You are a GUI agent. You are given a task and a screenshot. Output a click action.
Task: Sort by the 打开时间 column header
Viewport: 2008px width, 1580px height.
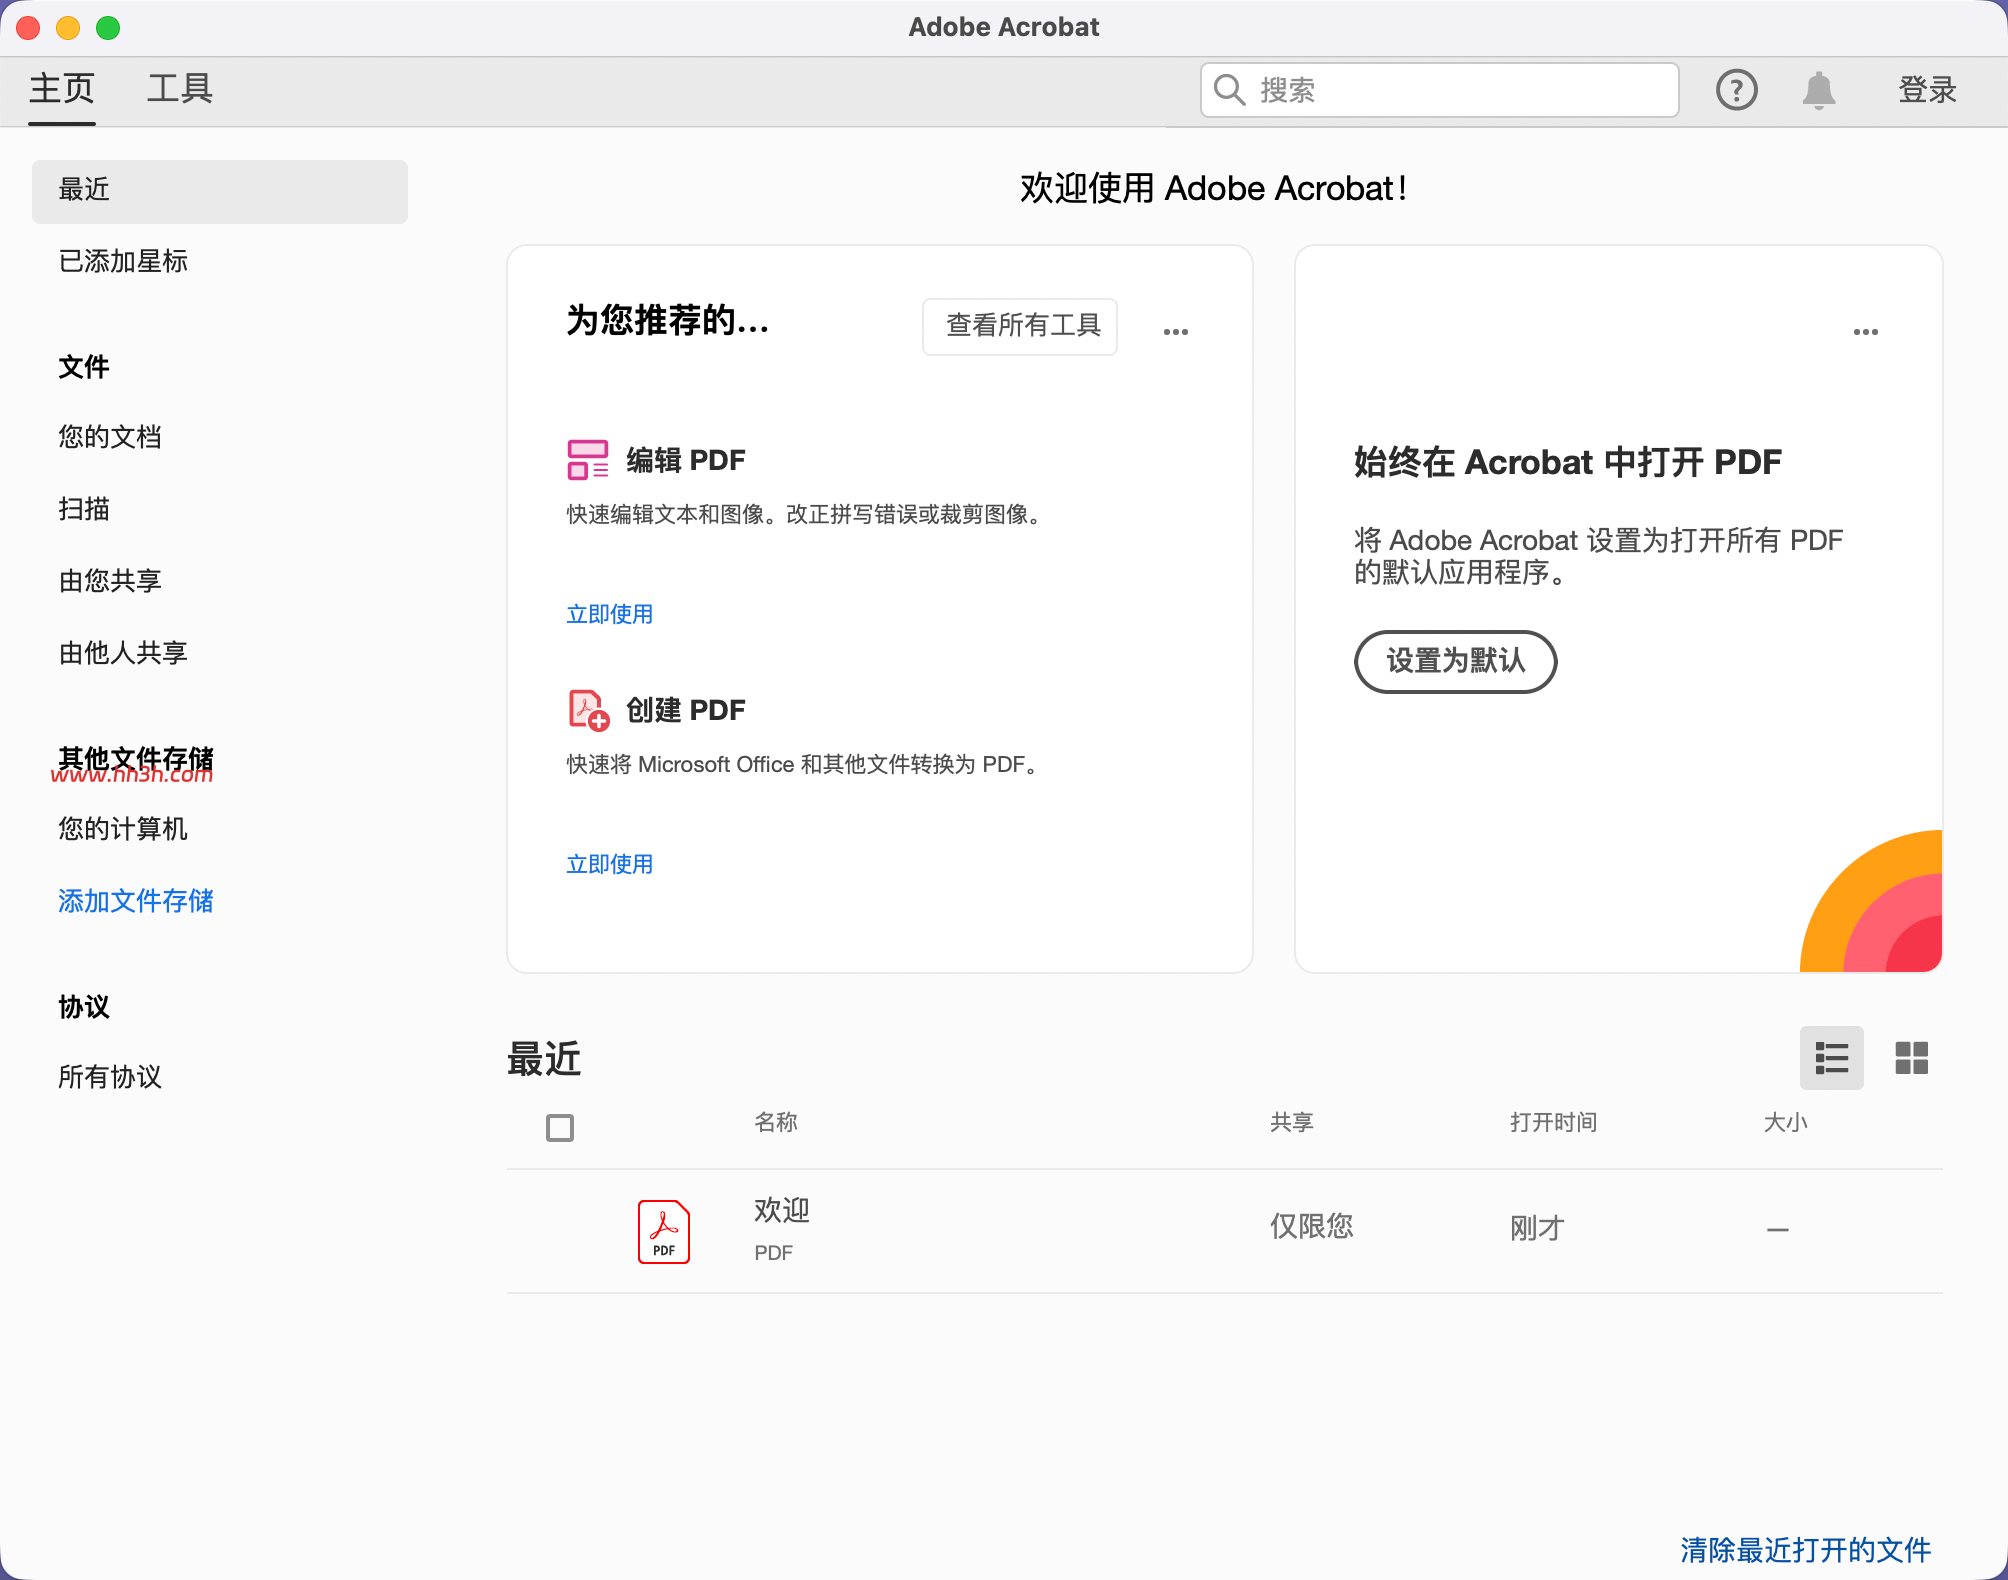click(x=1554, y=1122)
